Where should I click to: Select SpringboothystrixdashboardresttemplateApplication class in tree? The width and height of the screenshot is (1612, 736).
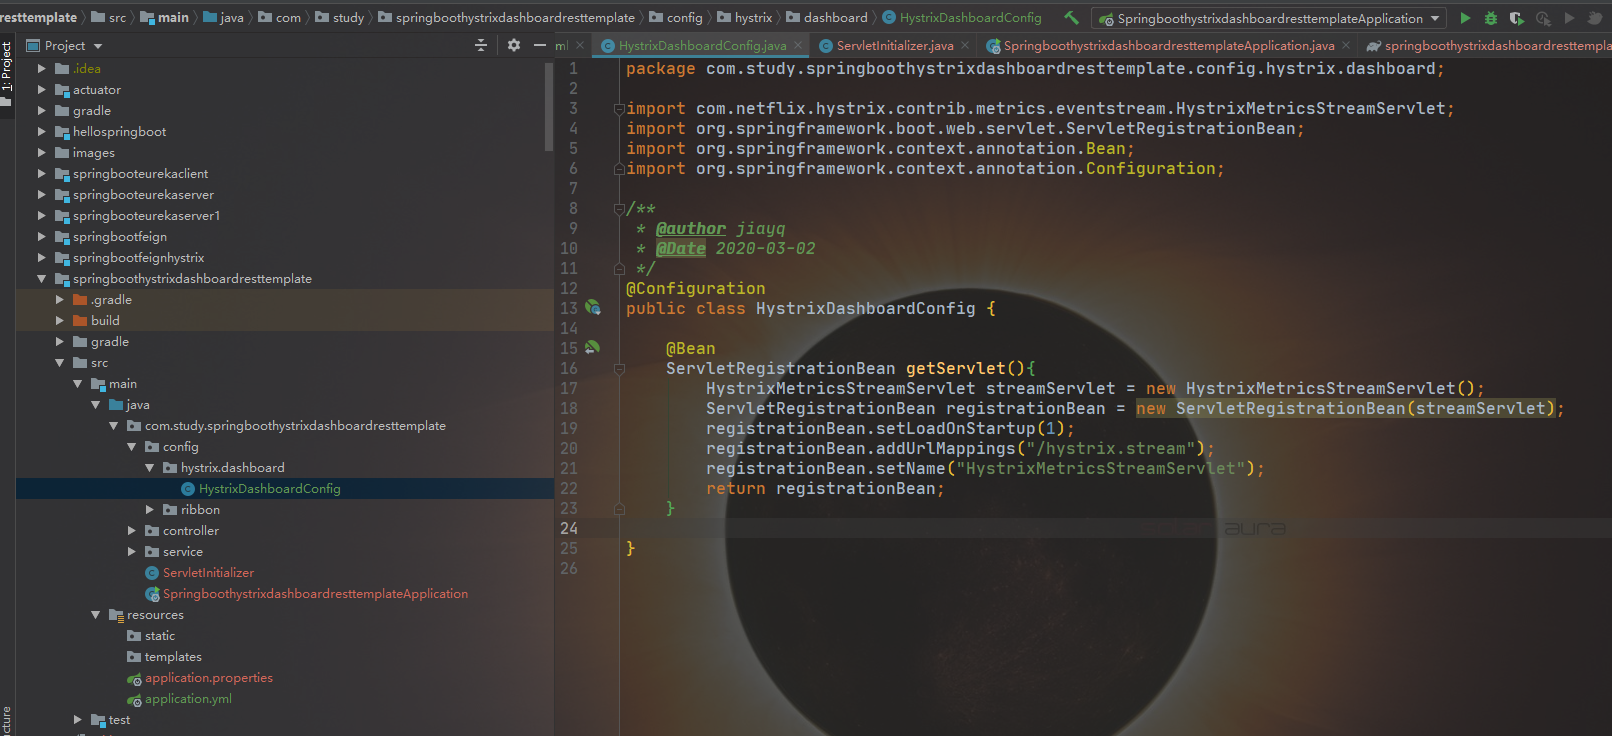tap(315, 593)
